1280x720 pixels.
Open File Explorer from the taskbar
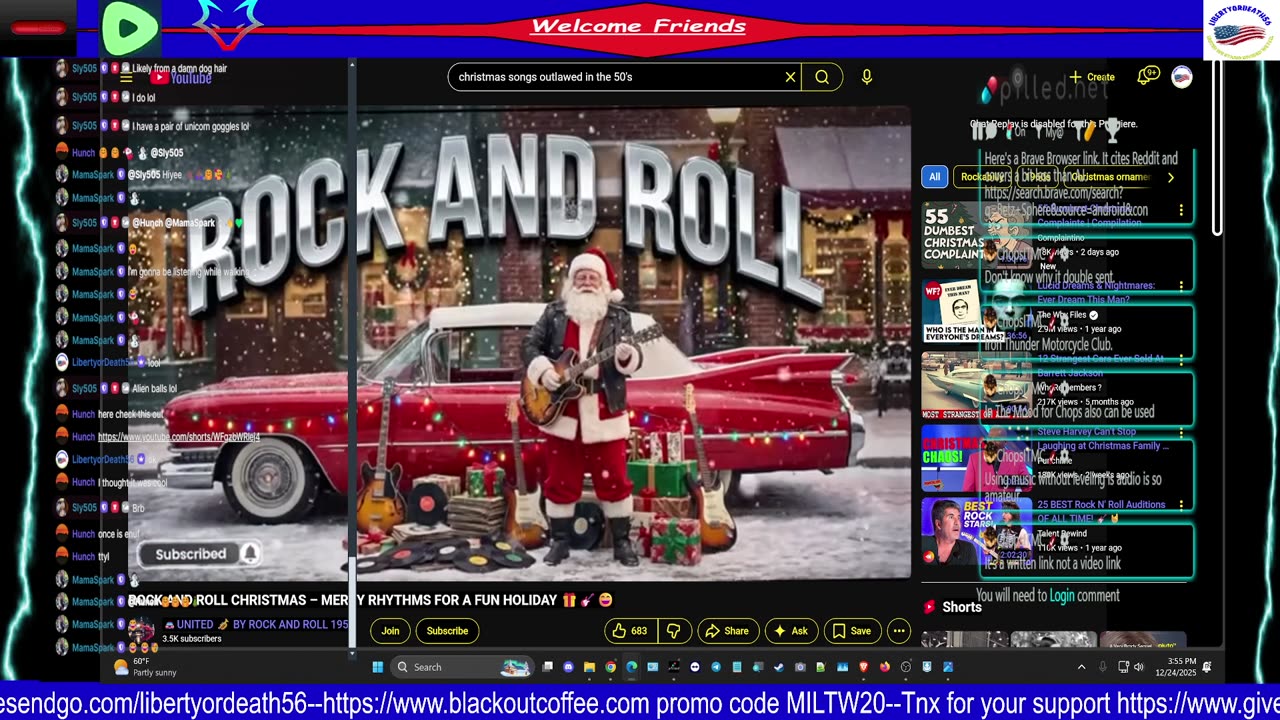589,667
